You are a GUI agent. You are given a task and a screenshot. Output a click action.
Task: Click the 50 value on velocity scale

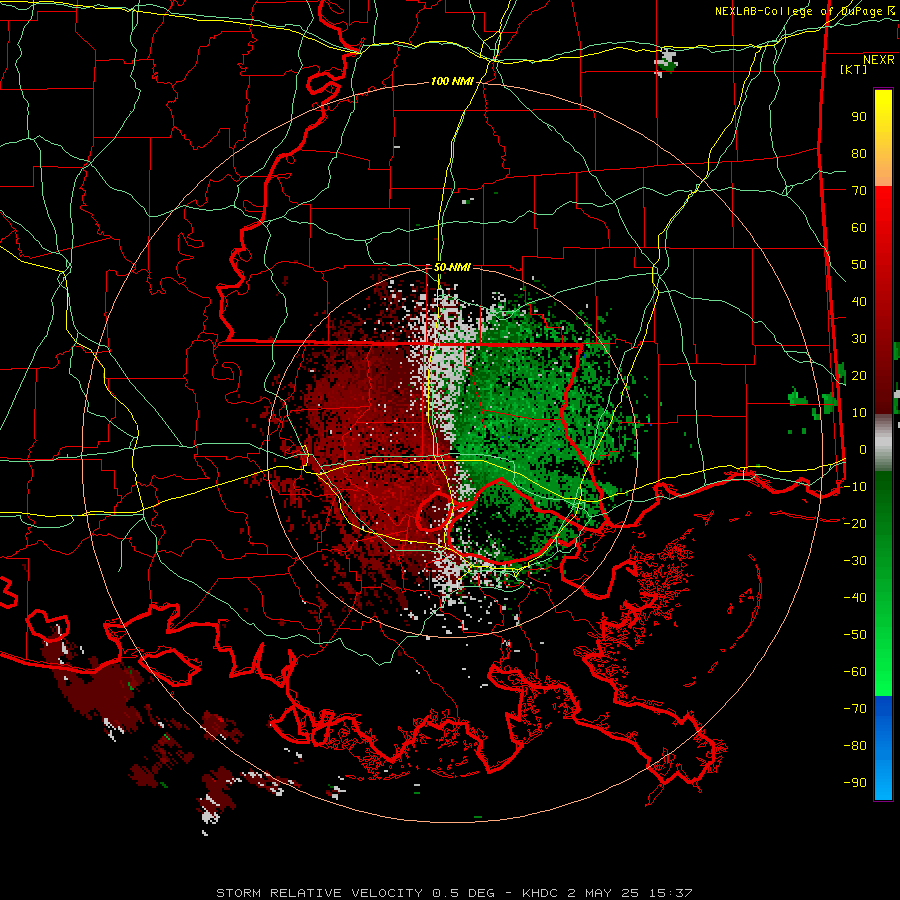coord(859,265)
